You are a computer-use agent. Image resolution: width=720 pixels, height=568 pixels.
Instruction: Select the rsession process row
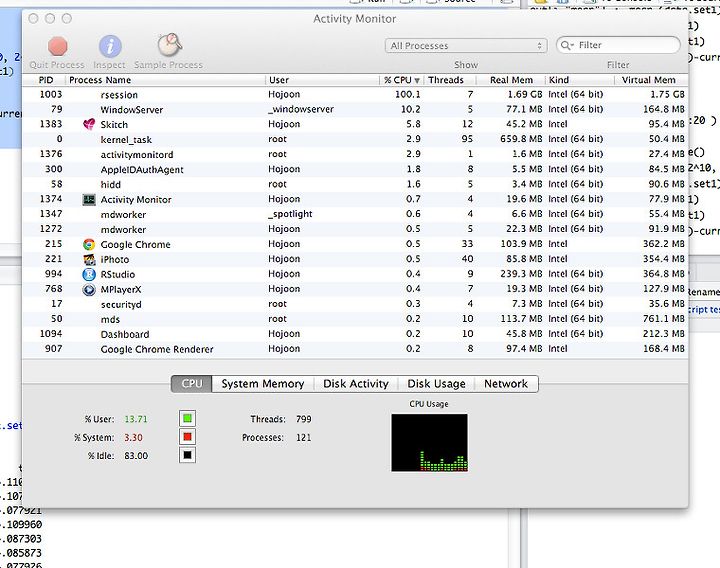tap(355, 95)
